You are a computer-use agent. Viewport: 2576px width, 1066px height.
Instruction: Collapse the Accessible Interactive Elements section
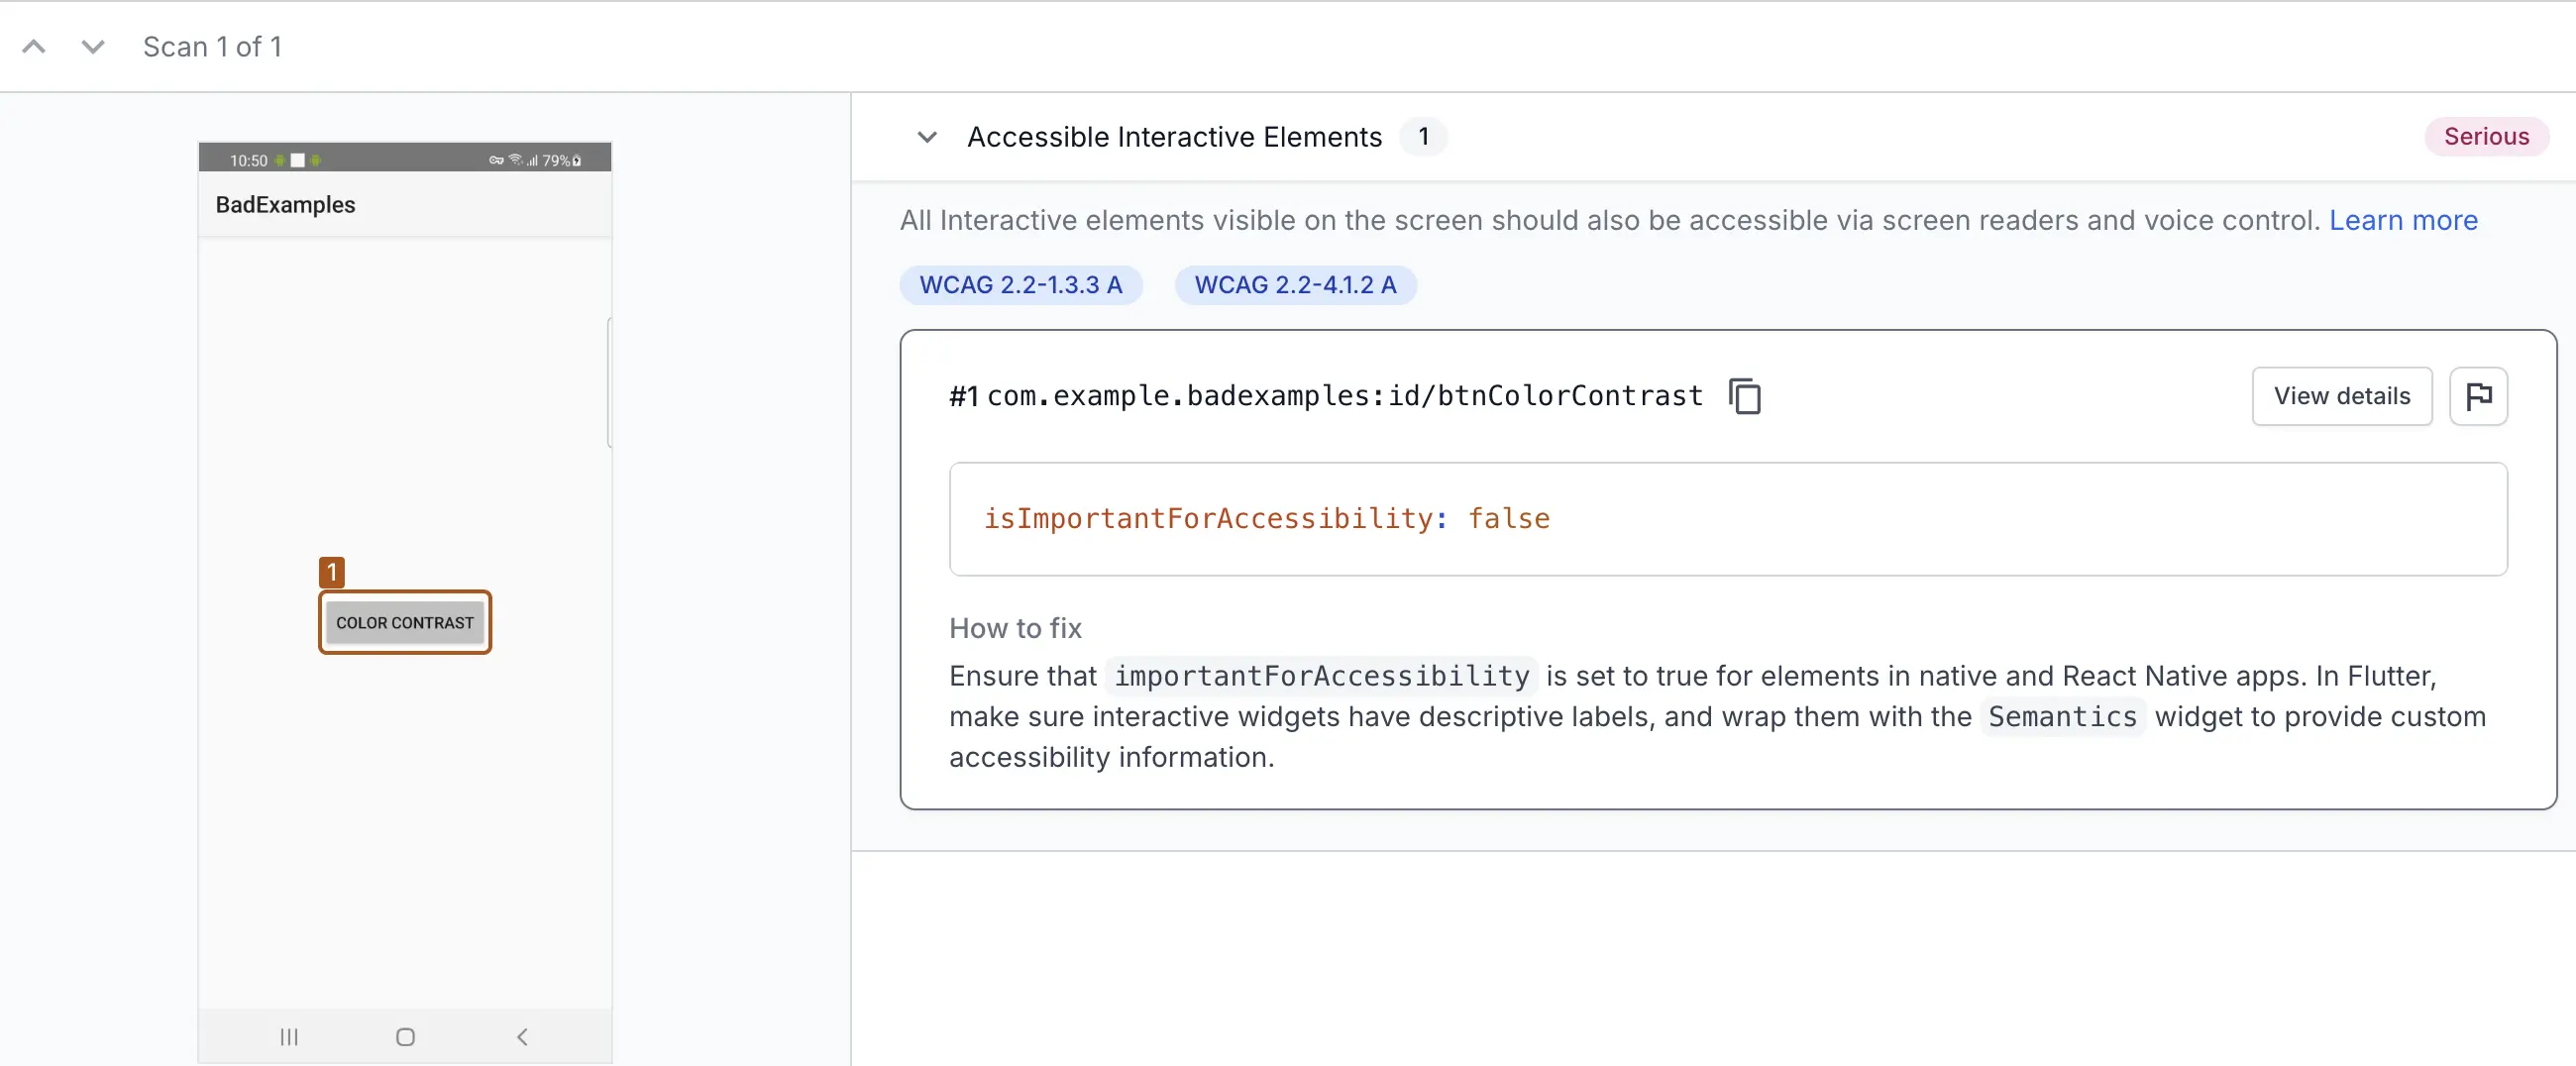click(x=927, y=137)
